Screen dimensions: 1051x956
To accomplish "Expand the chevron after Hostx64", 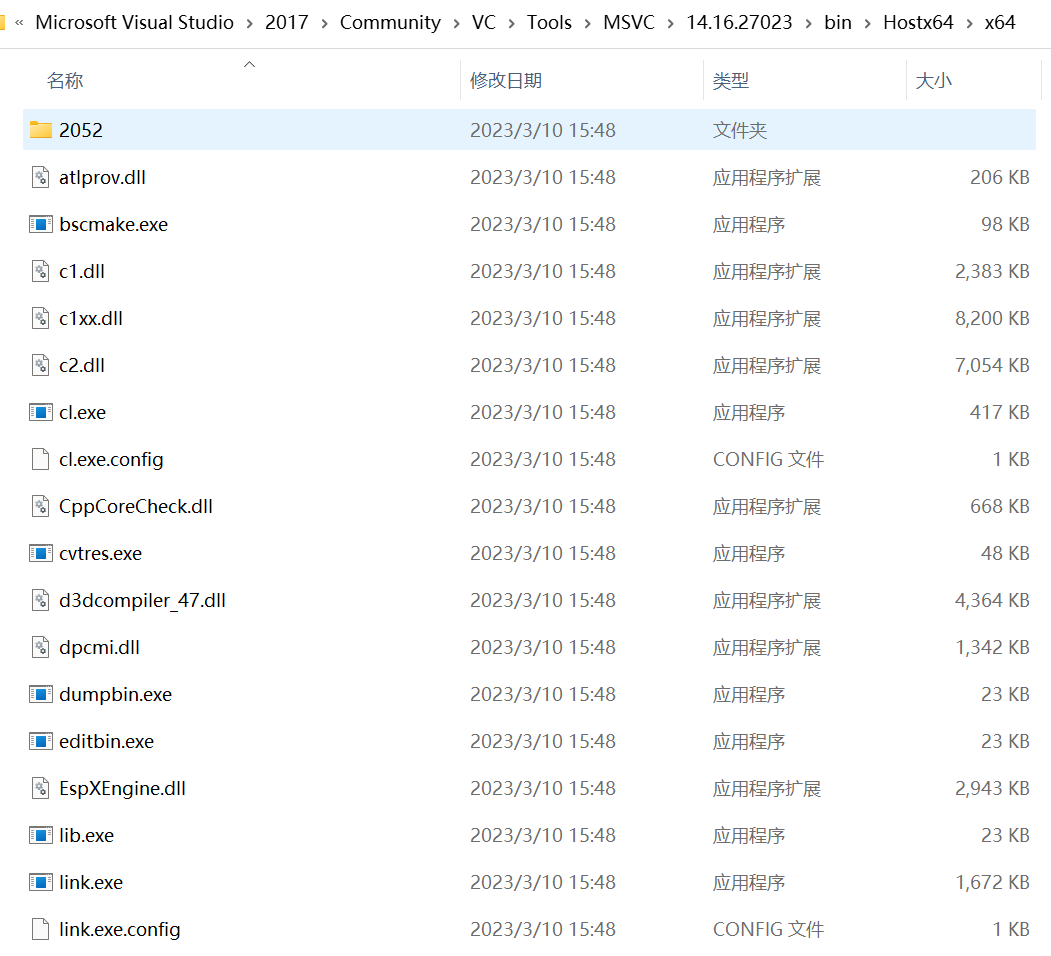I will tap(969, 22).
